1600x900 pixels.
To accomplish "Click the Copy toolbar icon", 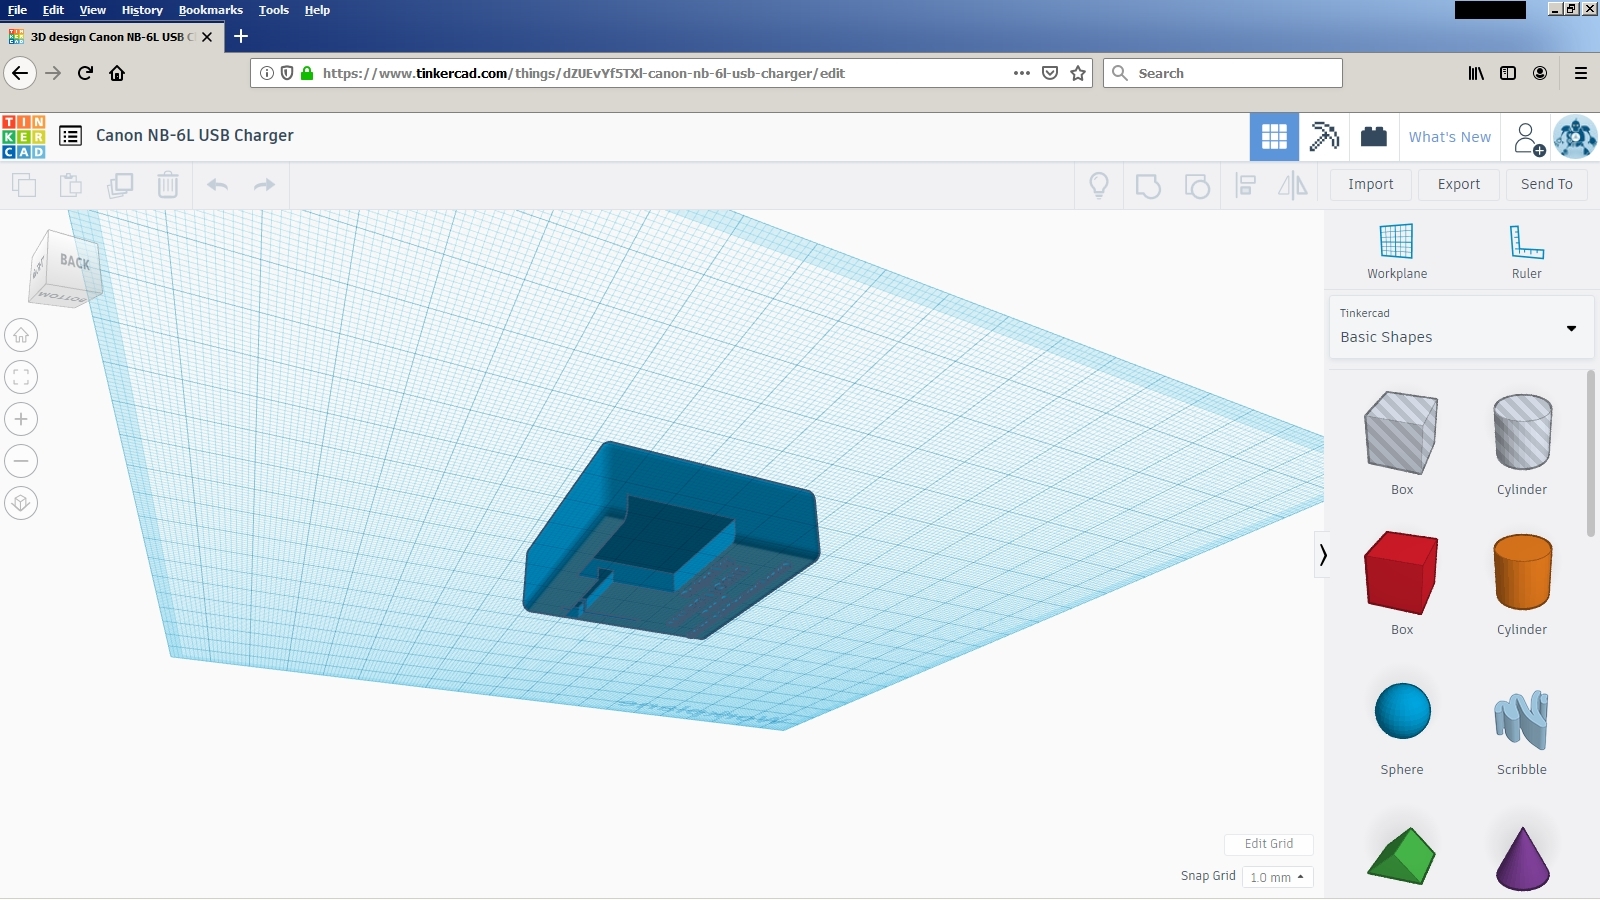I will [24, 185].
